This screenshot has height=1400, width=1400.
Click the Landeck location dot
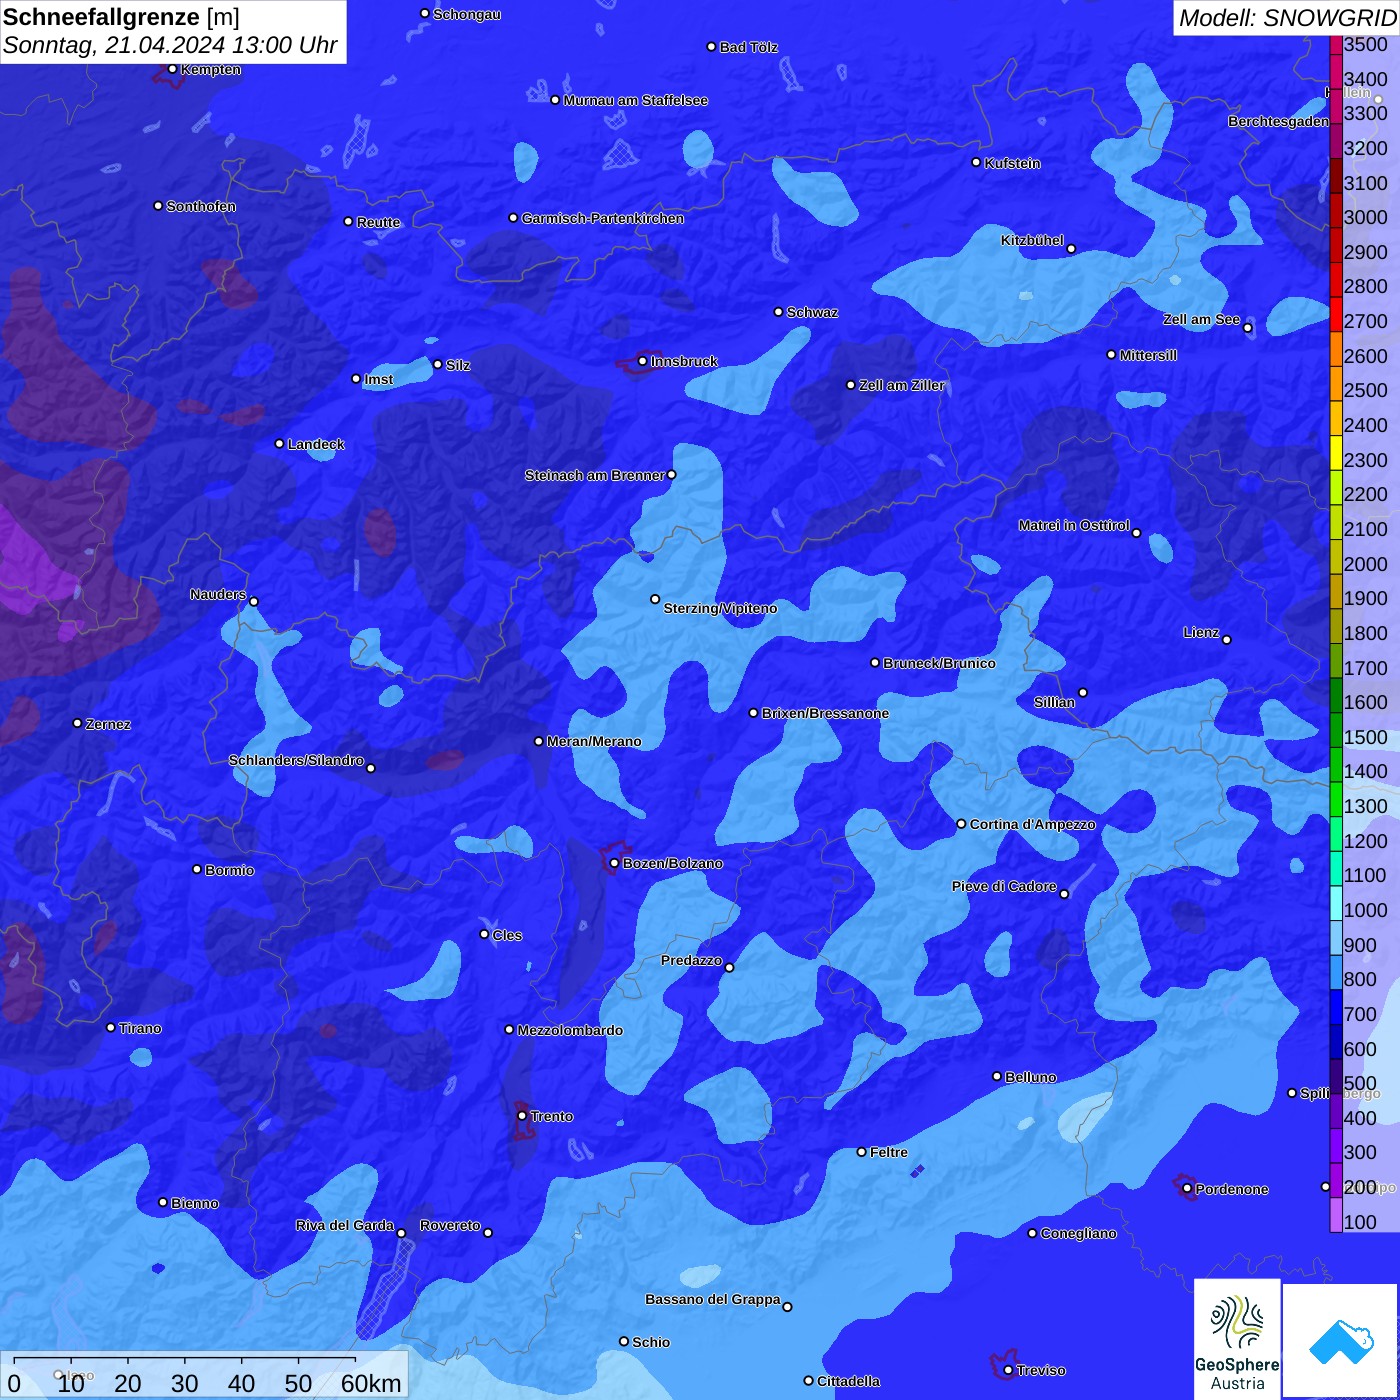279,443
